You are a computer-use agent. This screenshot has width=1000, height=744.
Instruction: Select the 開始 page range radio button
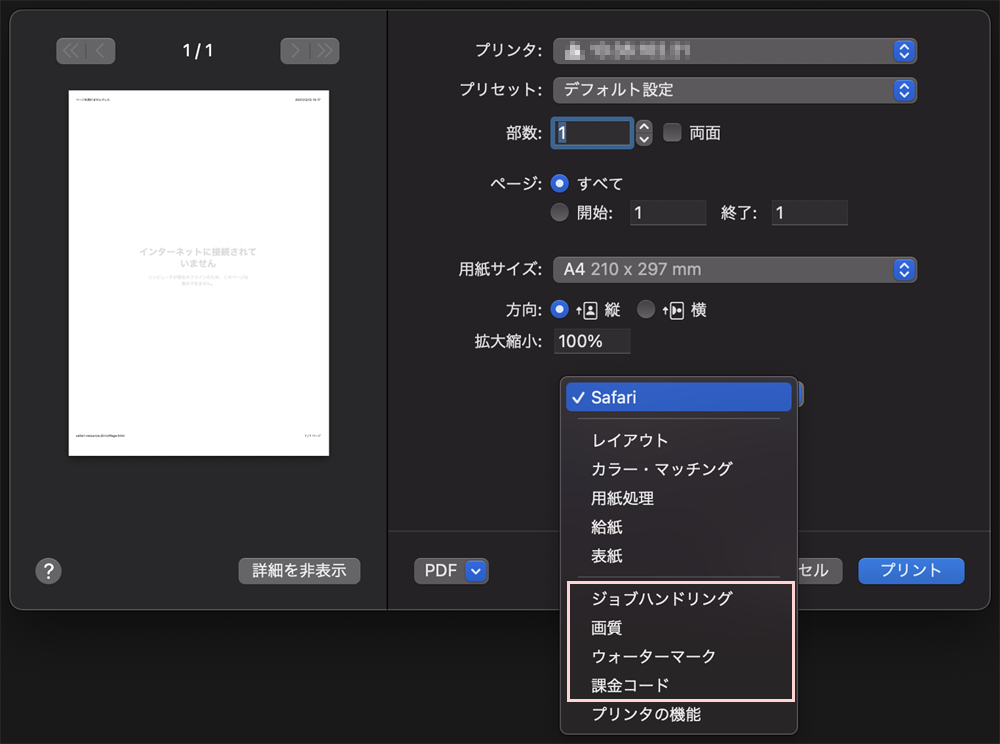pos(559,212)
